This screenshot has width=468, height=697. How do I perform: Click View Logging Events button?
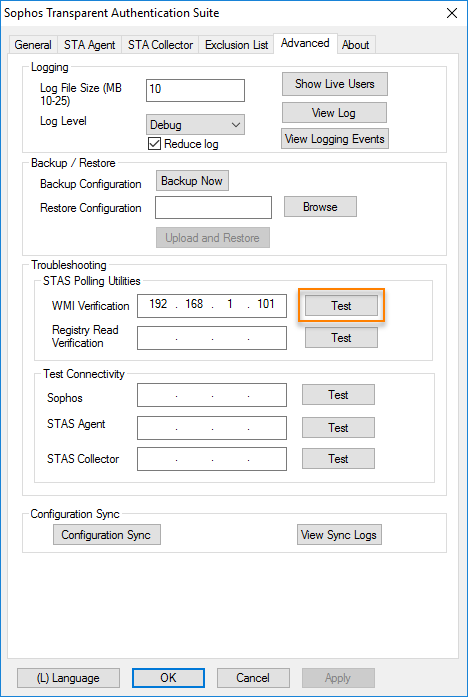pos(335,139)
